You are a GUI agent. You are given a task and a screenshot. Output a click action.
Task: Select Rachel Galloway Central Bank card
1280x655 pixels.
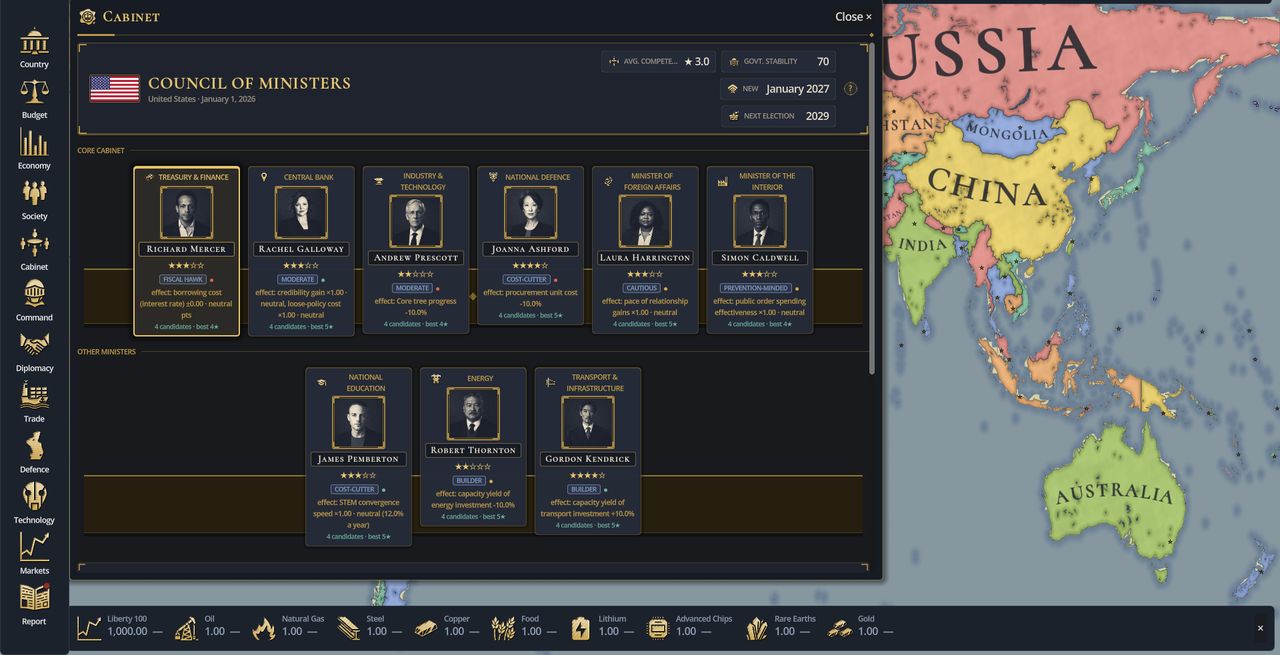301,251
